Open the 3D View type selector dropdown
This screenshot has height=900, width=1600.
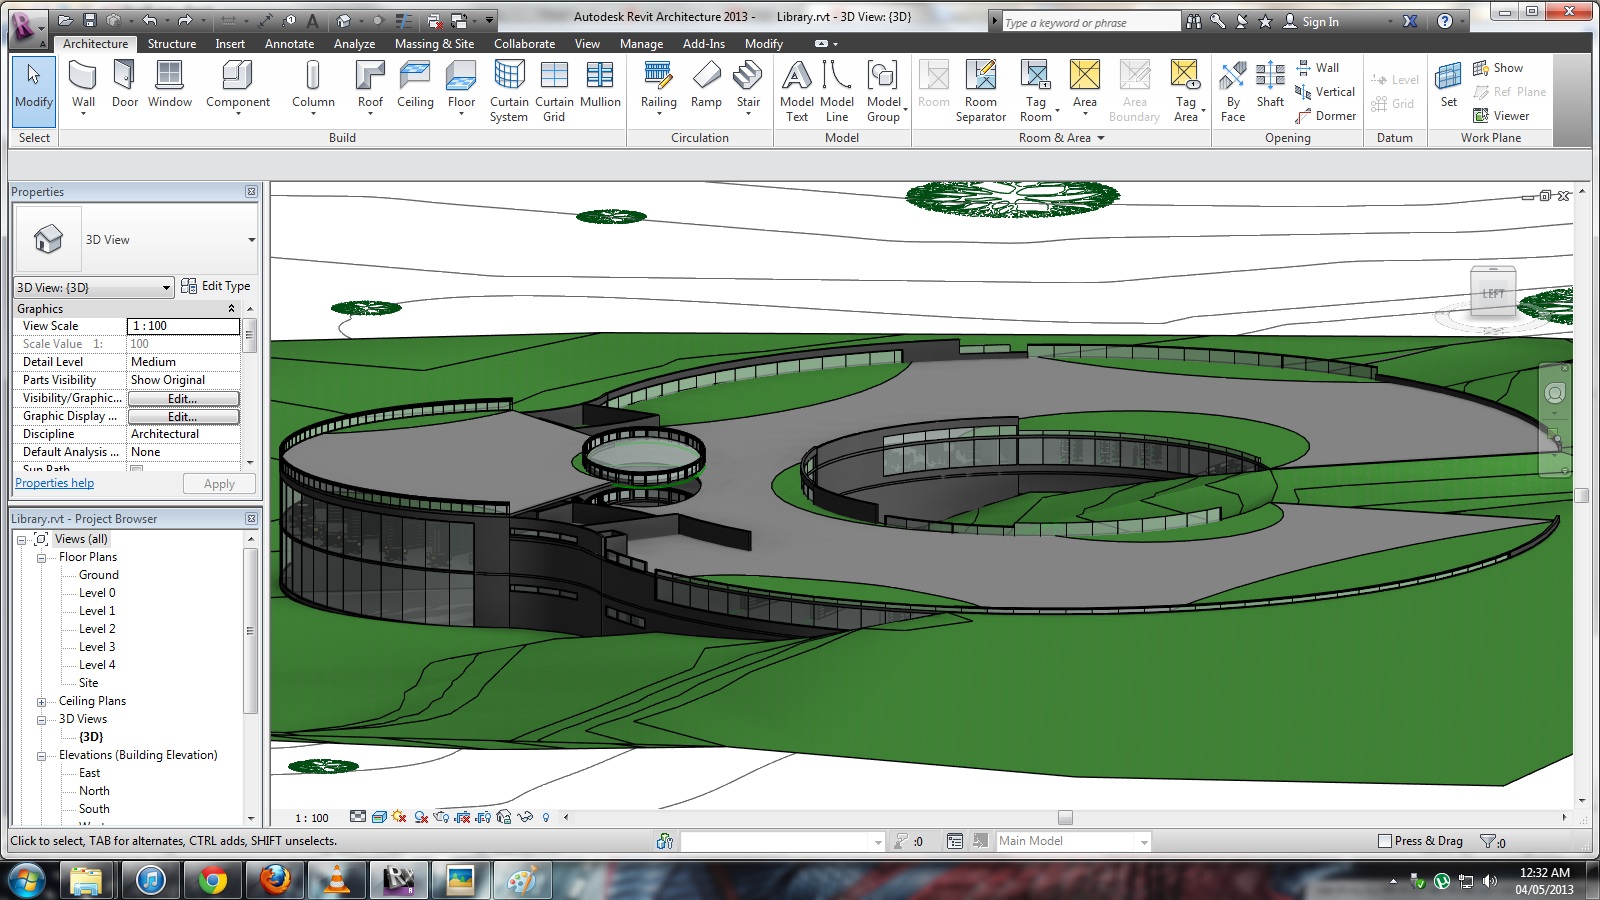click(251, 240)
